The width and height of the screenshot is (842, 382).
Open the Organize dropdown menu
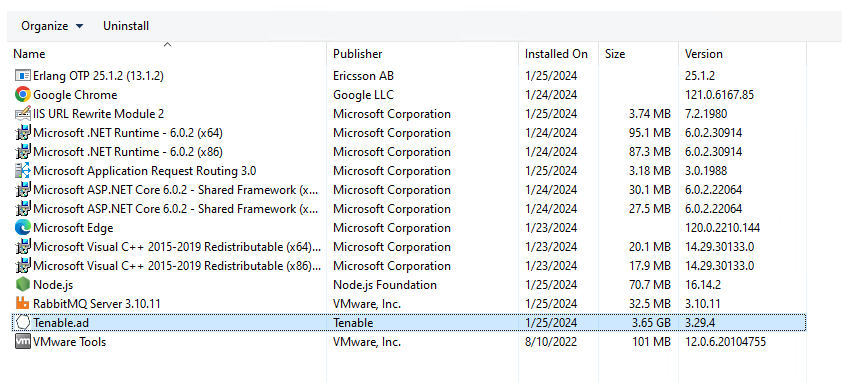(x=52, y=26)
